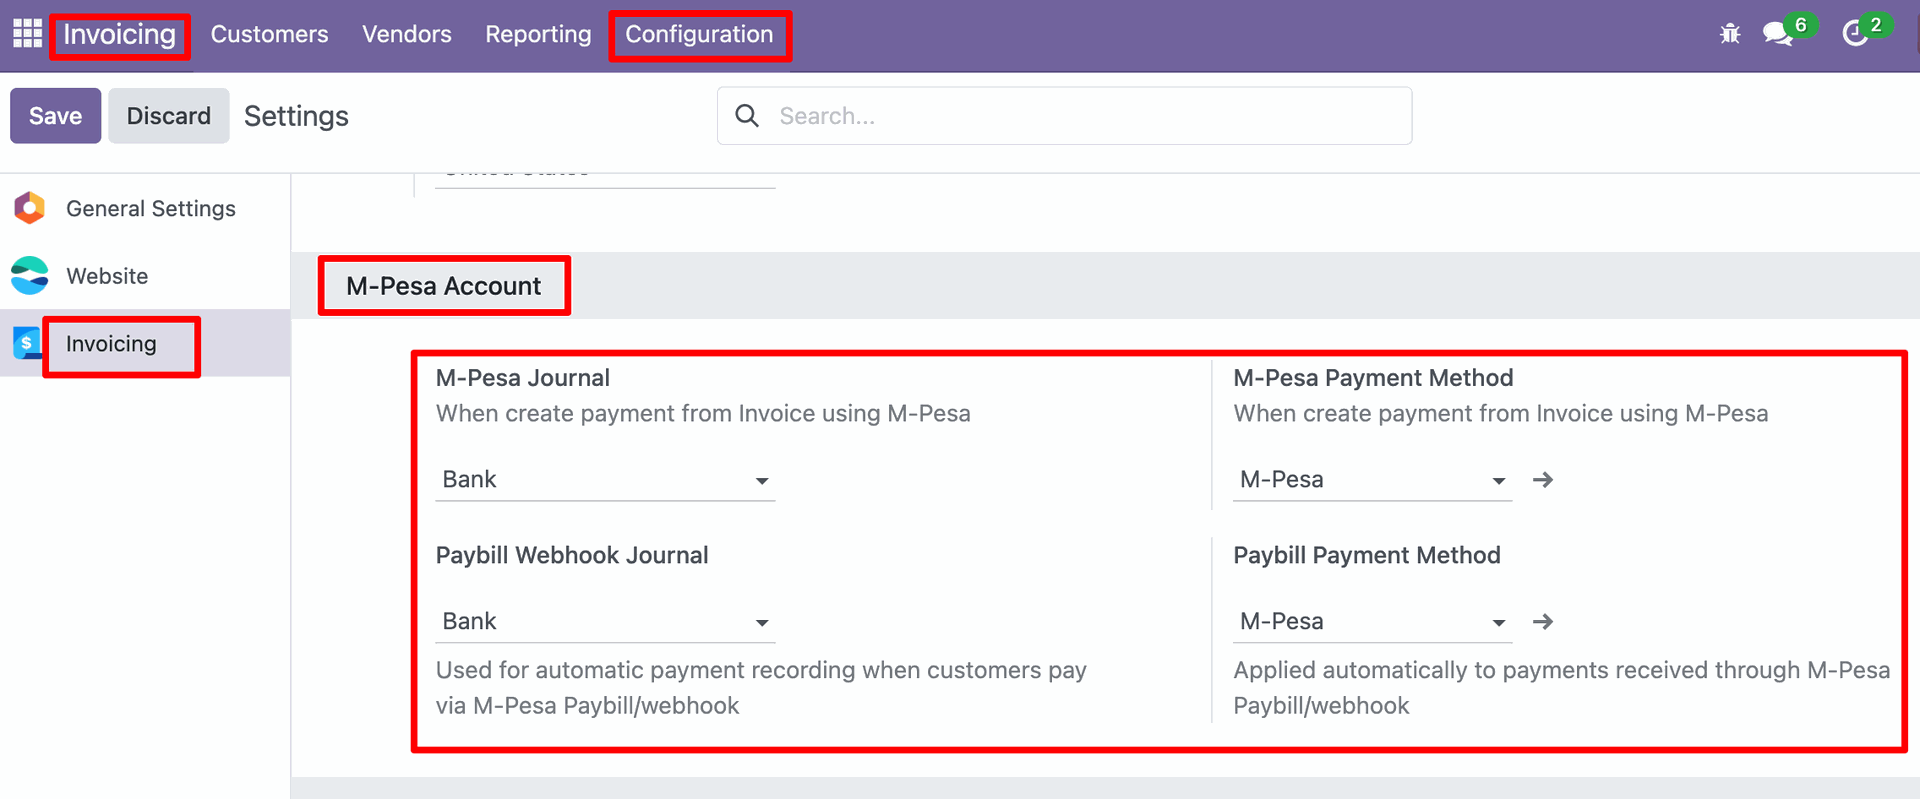1920x799 pixels.
Task: Click the search magnifier icon
Action: [x=747, y=116]
